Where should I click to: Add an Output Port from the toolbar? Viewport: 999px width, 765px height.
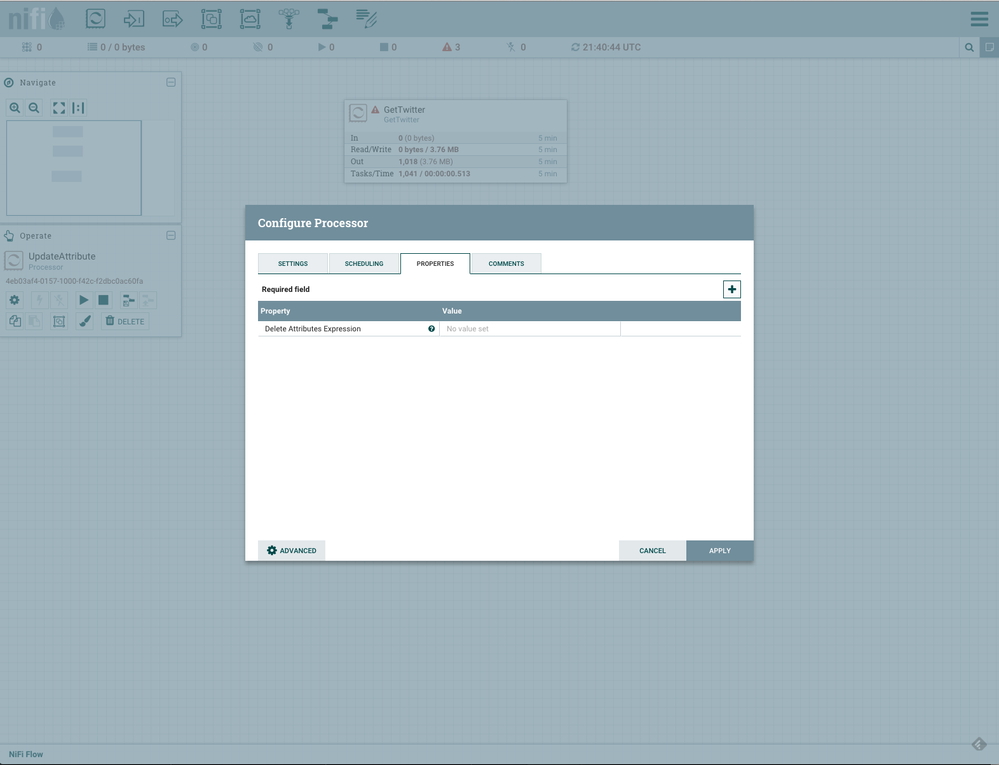tap(173, 18)
